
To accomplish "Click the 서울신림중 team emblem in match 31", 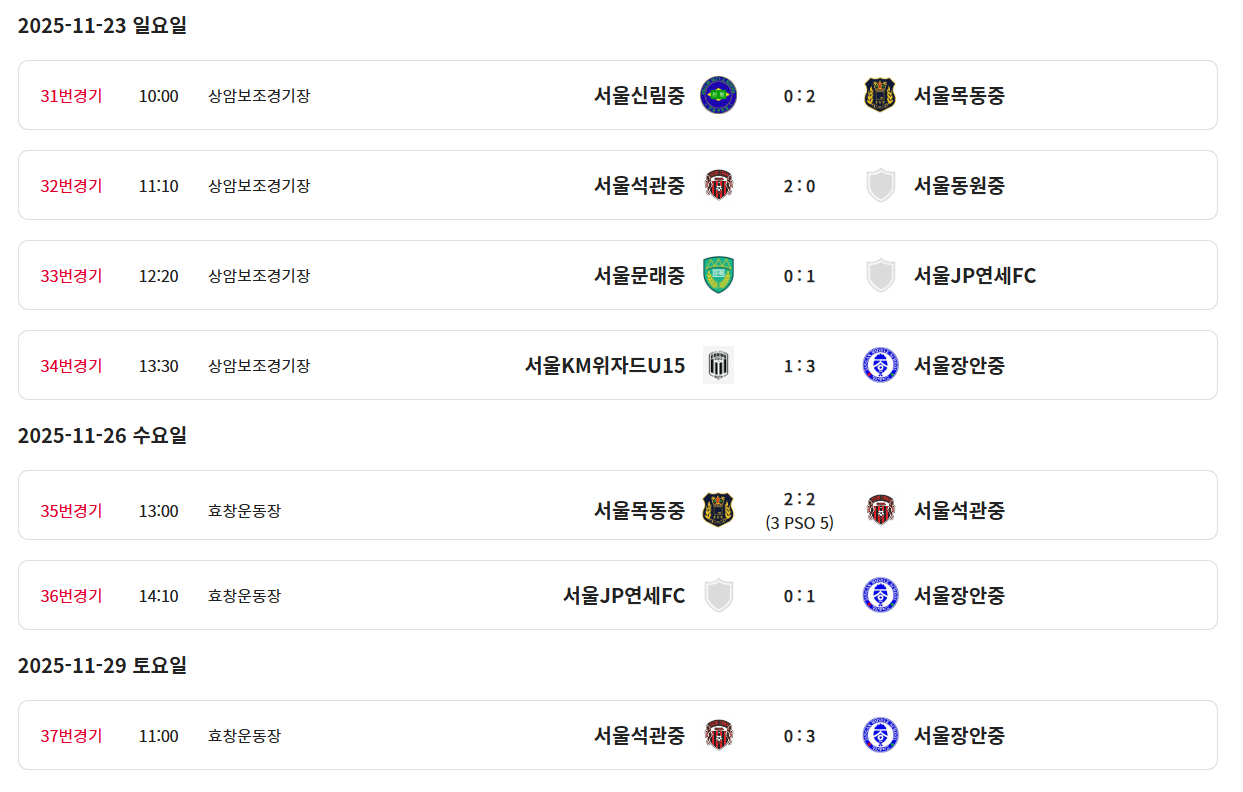I will [x=718, y=95].
